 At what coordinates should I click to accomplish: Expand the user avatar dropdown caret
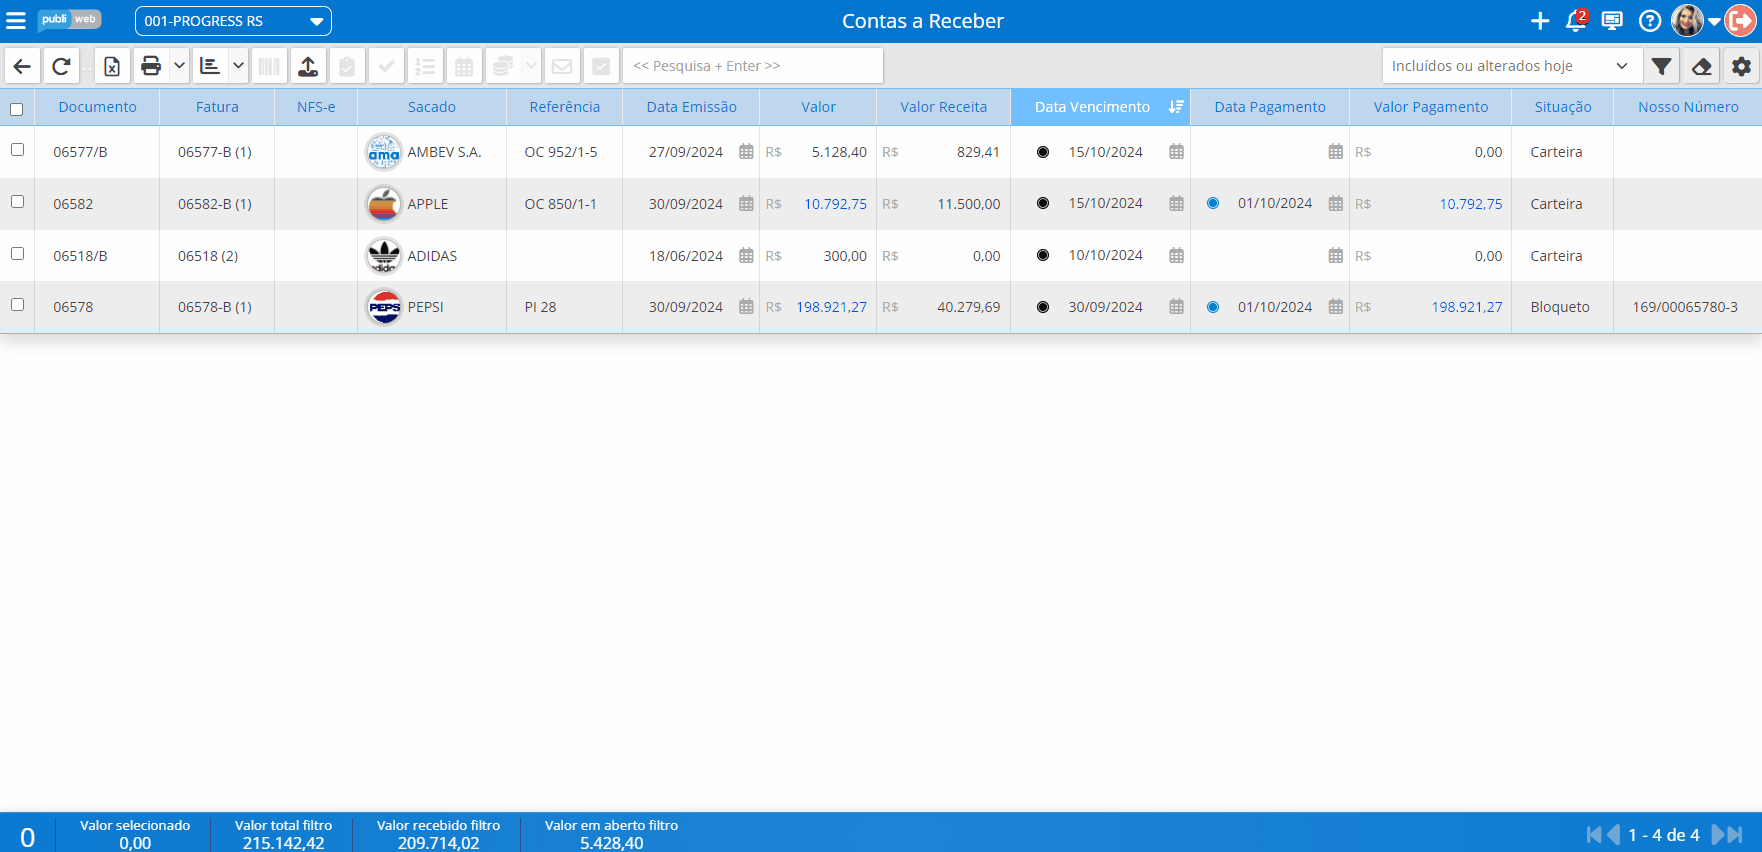1714,21
